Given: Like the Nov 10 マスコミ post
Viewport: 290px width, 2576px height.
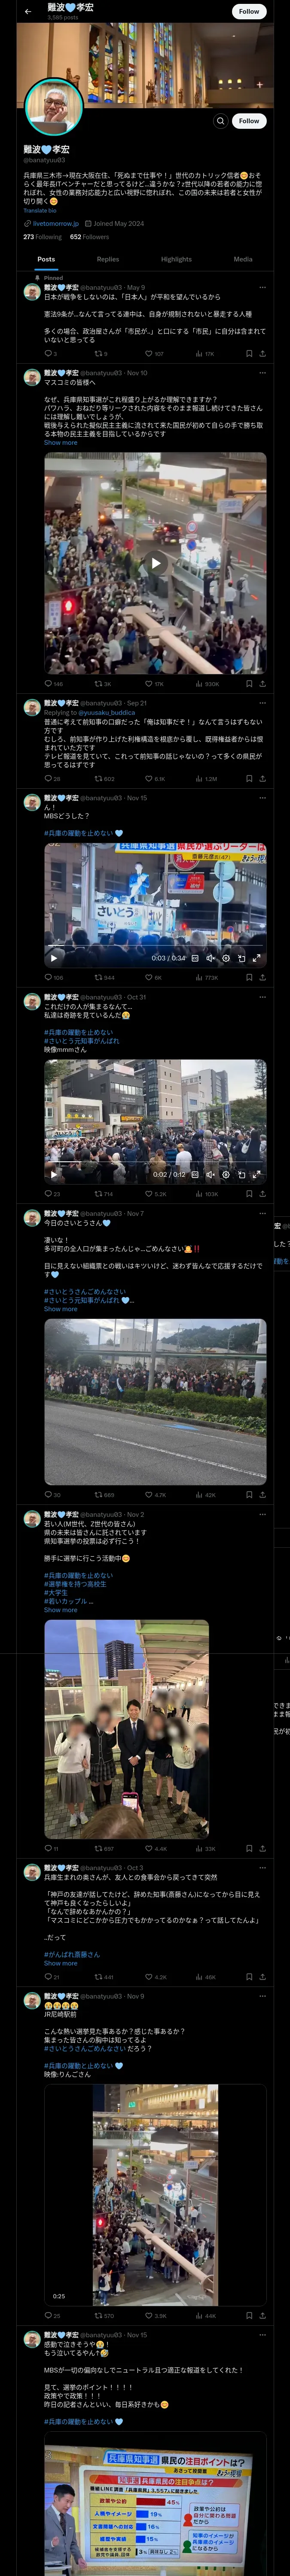Looking at the screenshot, I should click(x=149, y=684).
